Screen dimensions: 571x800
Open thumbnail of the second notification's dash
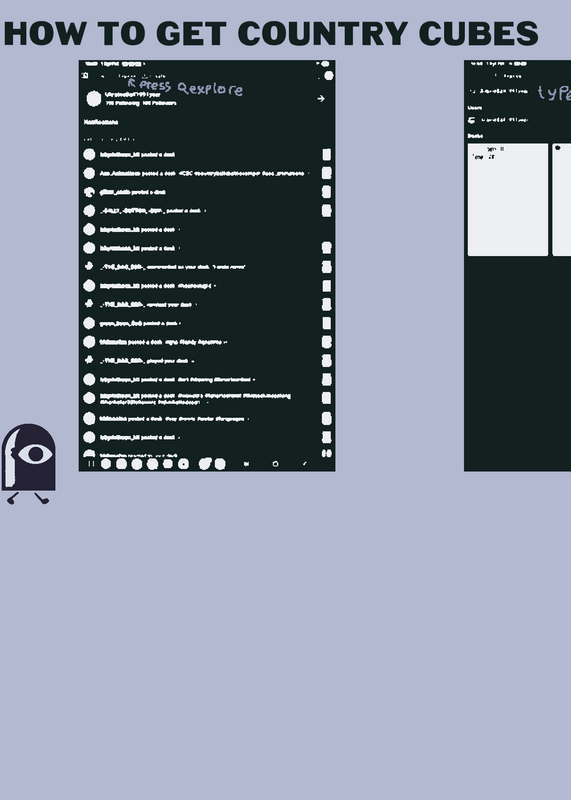(x=327, y=173)
